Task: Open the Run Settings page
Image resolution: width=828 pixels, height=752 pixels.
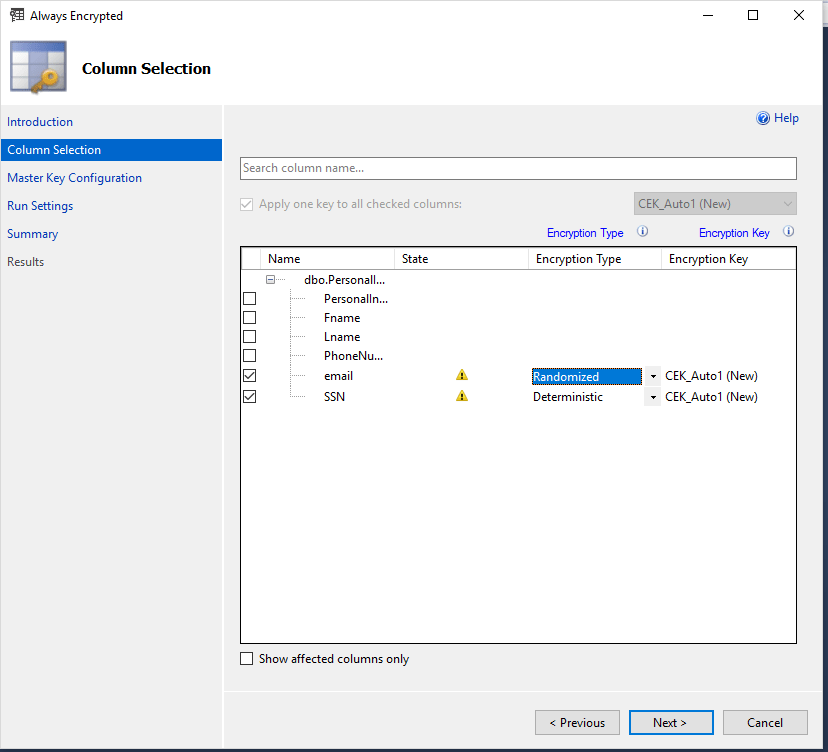Action: [x=40, y=206]
